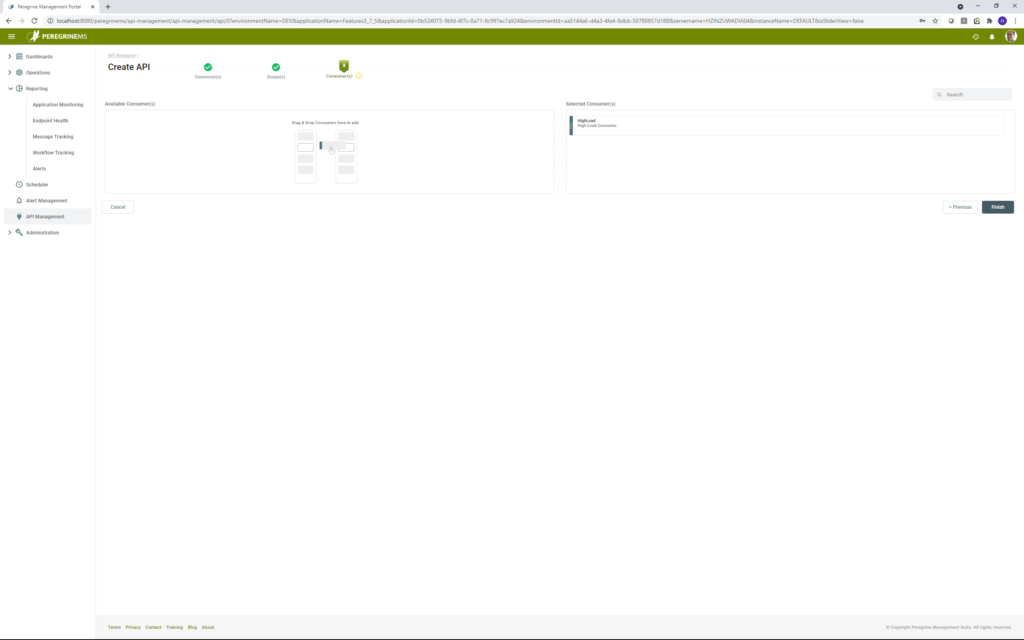Click the Search field above Selected Consumers

970,93
